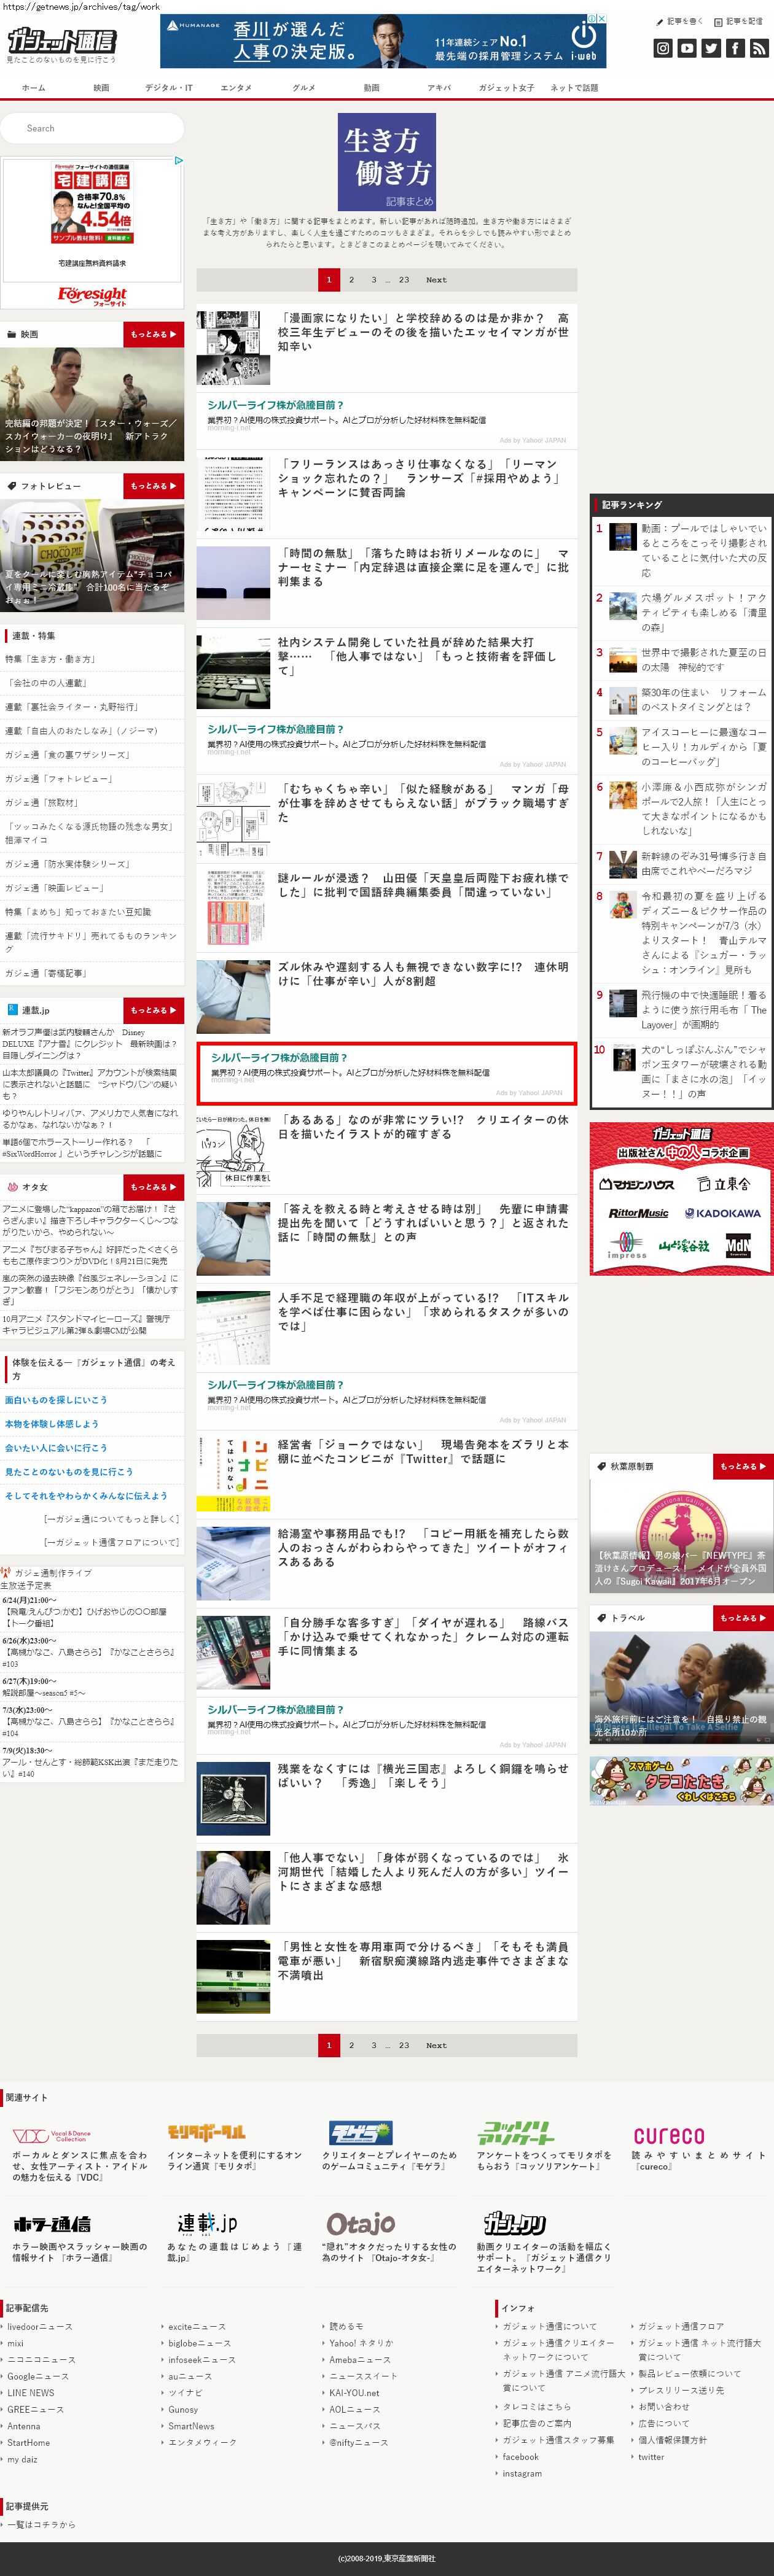This screenshot has height=2576, width=774.
Task: Go to page 23 in top pagination
Action: (x=404, y=280)
